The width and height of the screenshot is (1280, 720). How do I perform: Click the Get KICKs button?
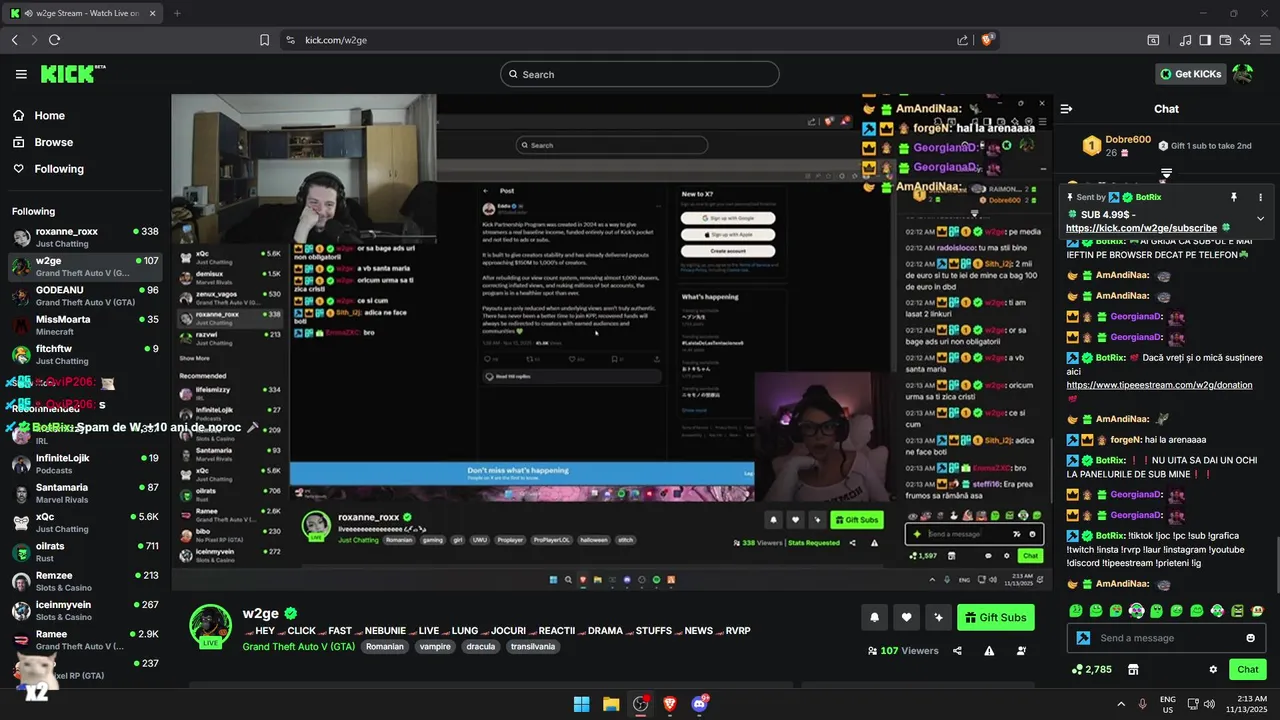pos(1190,74)
